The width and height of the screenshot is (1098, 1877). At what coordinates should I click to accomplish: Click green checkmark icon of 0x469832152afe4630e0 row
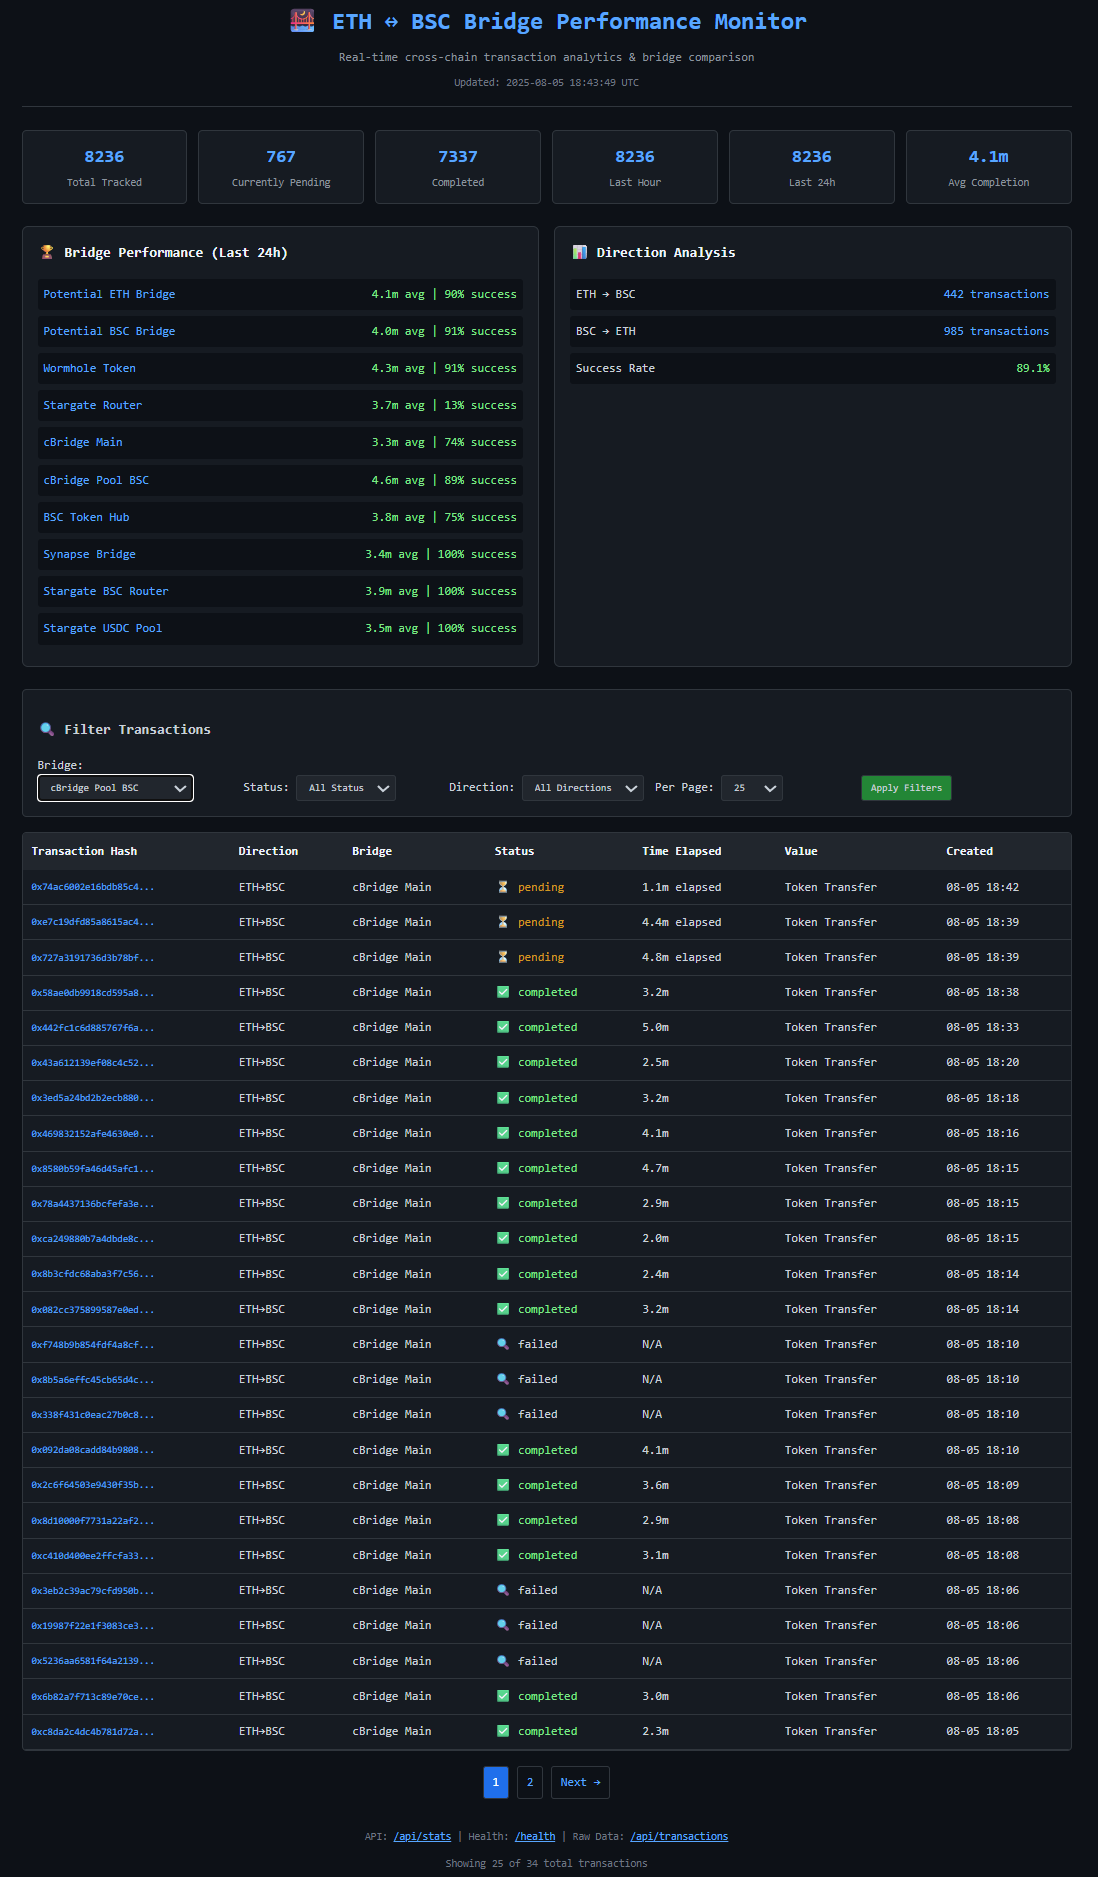[503, 1133]
